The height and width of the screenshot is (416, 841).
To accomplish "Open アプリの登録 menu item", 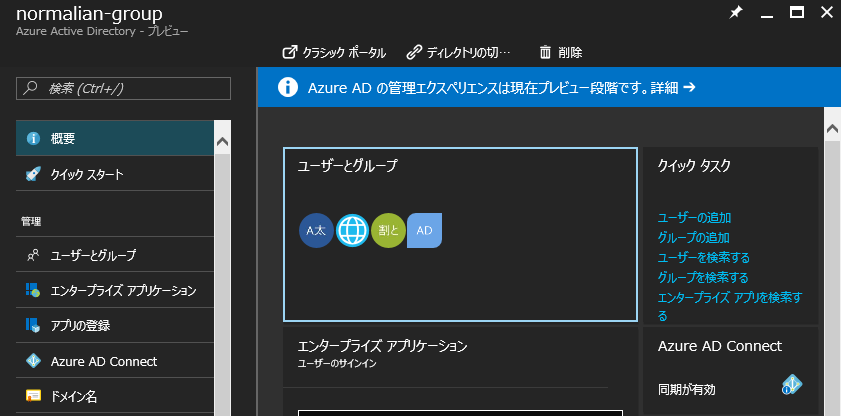I will tap(115, 325).
